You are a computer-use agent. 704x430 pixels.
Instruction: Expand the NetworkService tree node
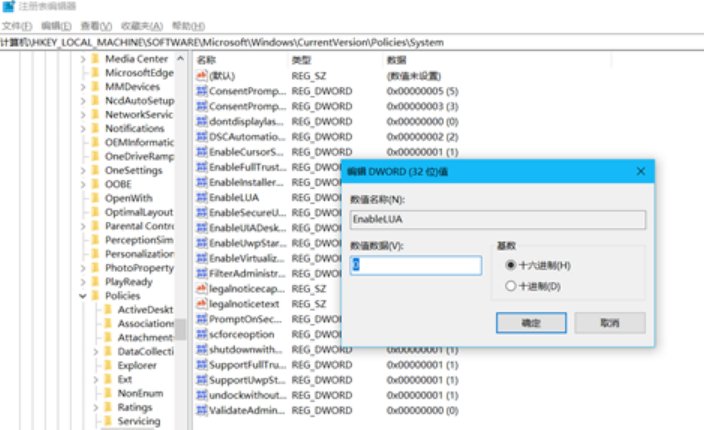click(x=83, y=114)
